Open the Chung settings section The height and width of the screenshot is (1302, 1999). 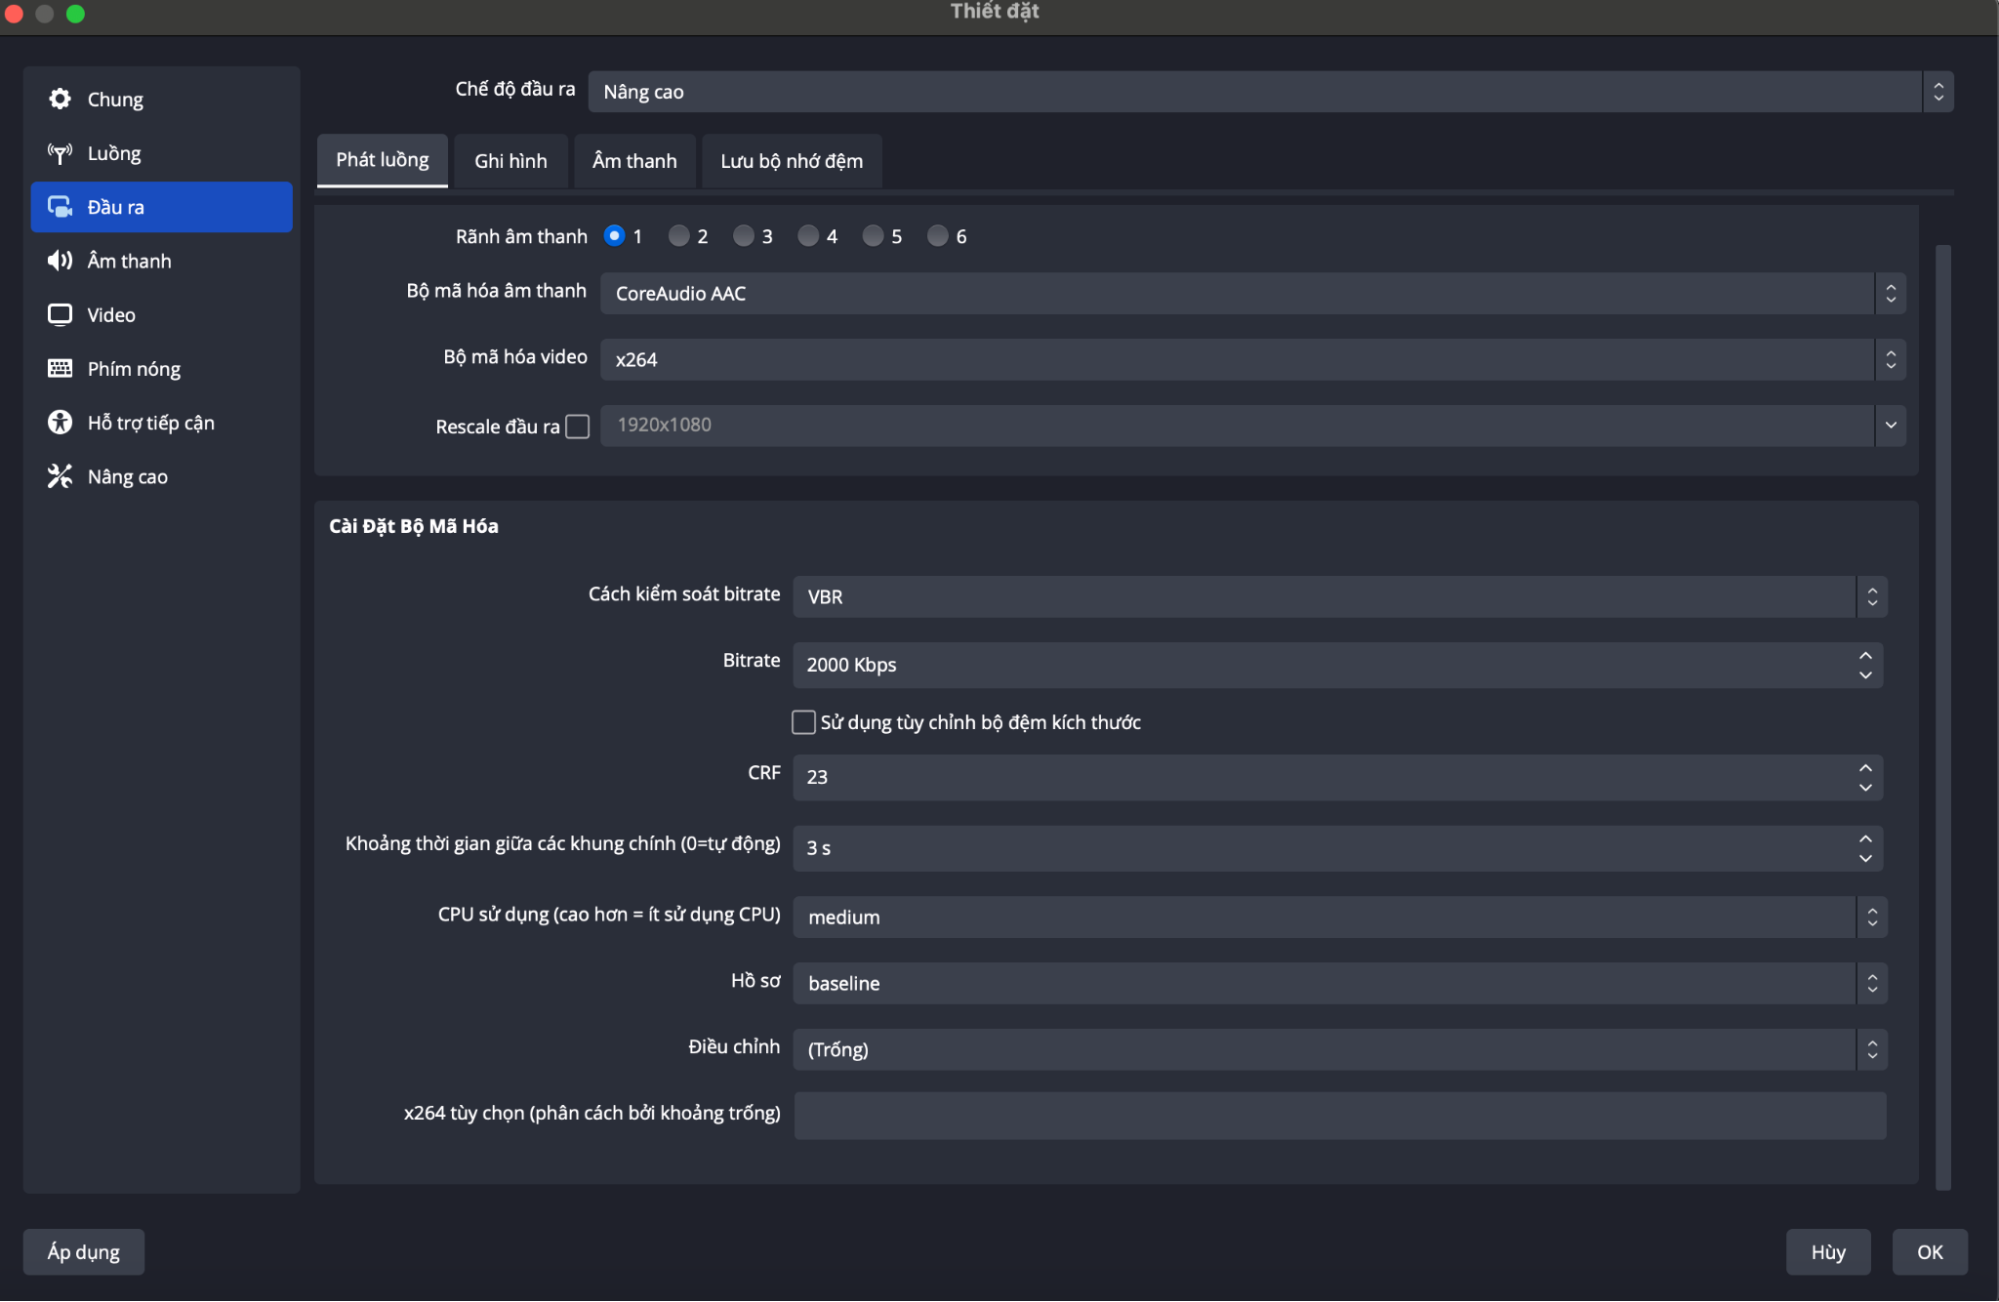[161, 99]
